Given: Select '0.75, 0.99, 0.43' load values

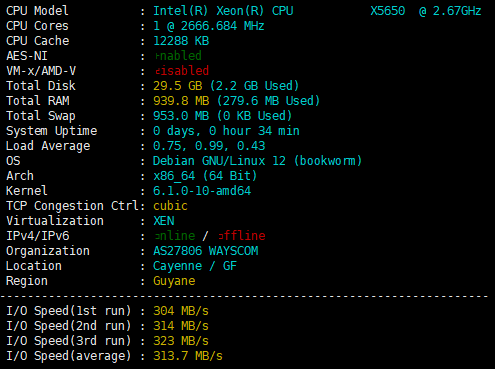Looking at the screenshot, I should coord(209,146).
